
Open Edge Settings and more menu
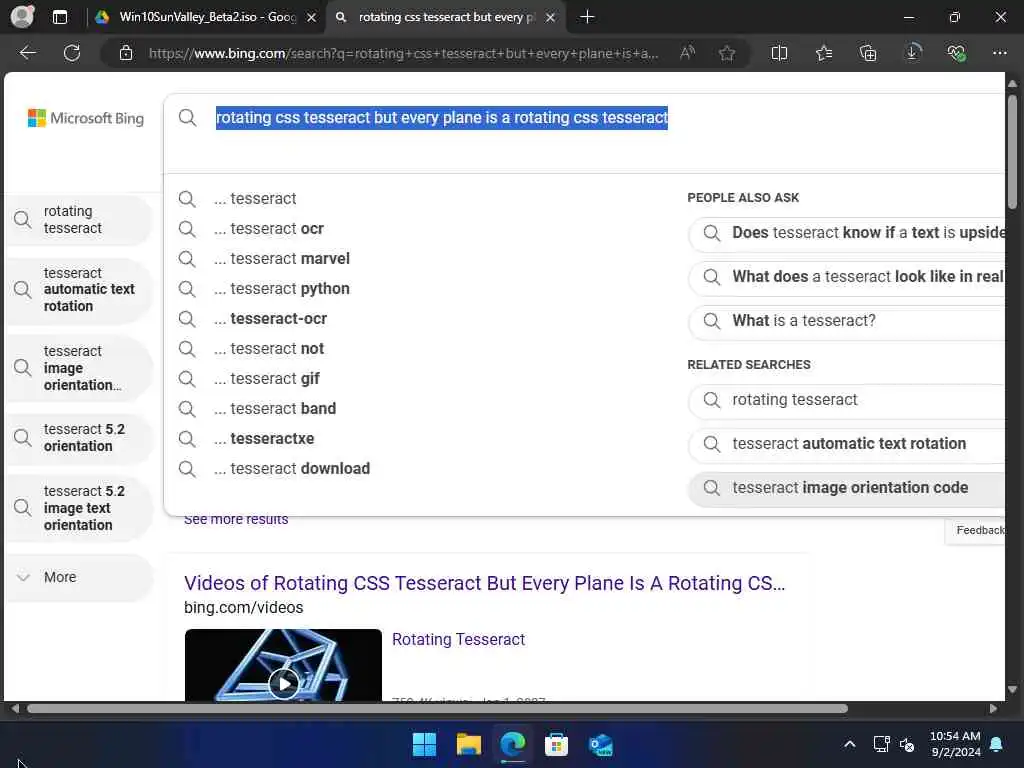[x=999, y=53]
